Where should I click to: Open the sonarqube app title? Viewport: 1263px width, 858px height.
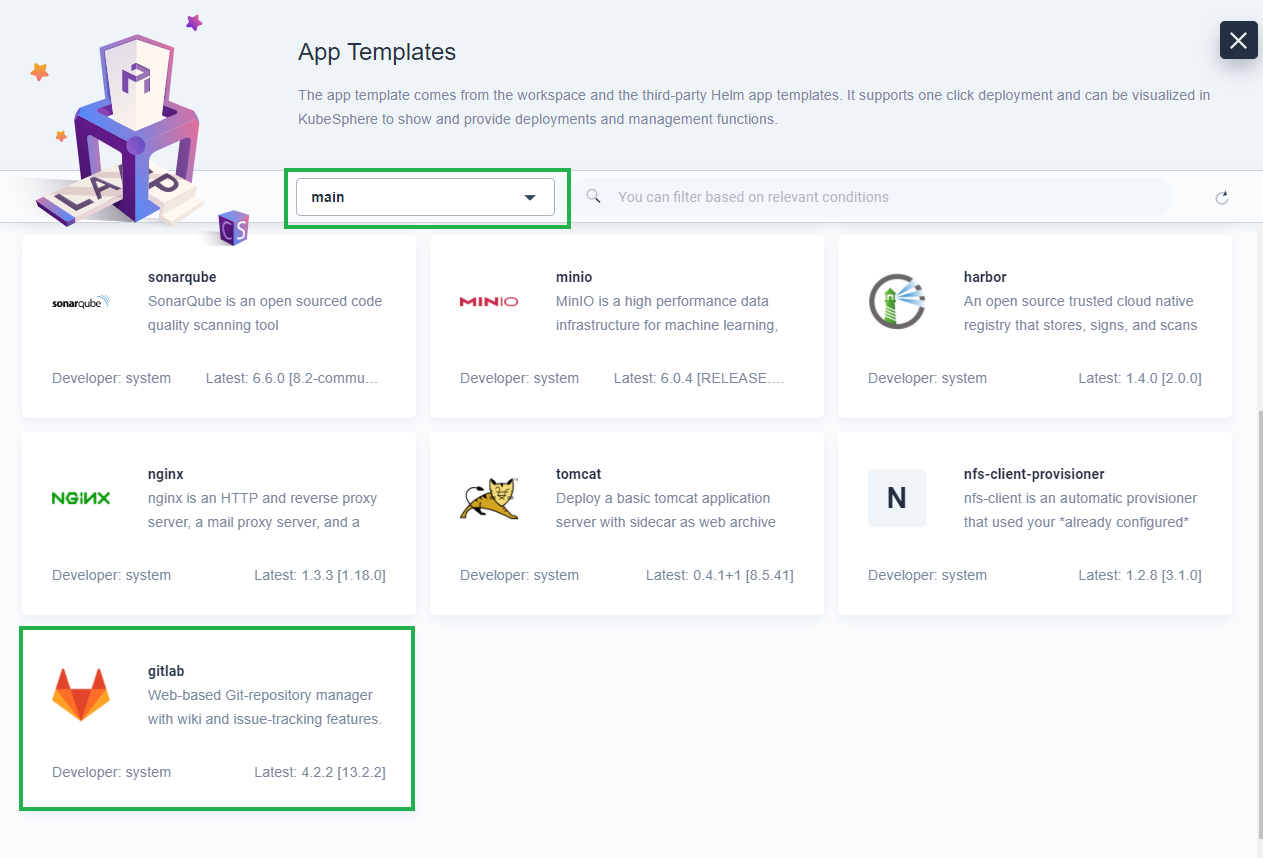(x=182, y=277)
